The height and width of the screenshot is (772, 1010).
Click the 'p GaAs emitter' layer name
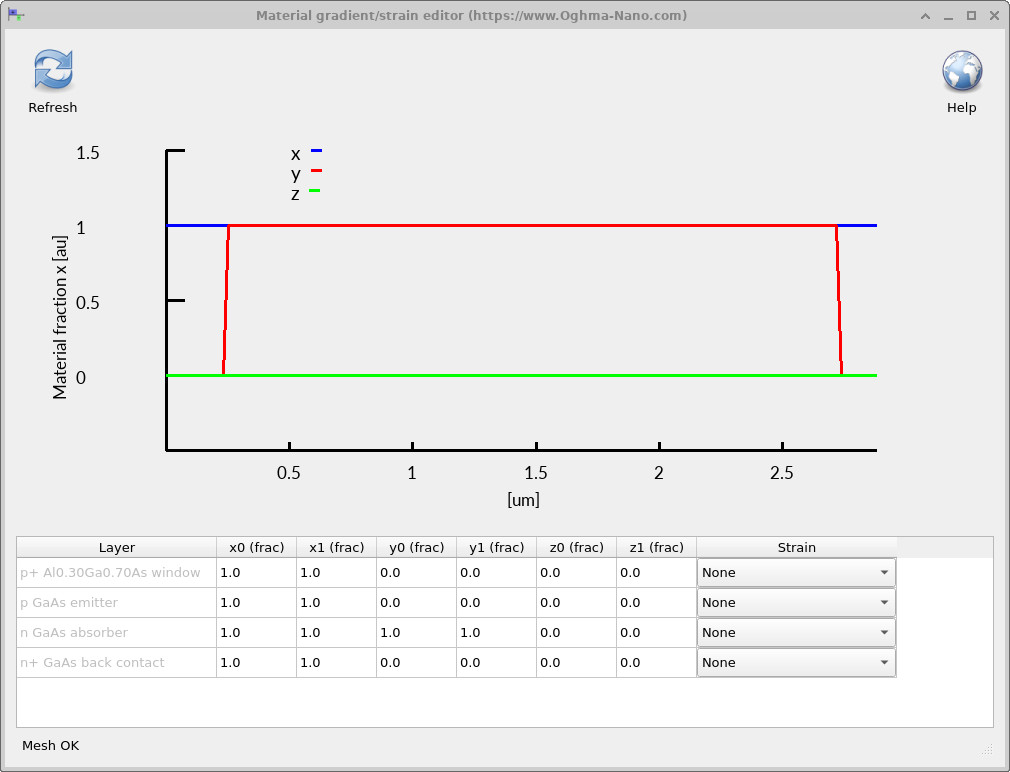point(69,603)
